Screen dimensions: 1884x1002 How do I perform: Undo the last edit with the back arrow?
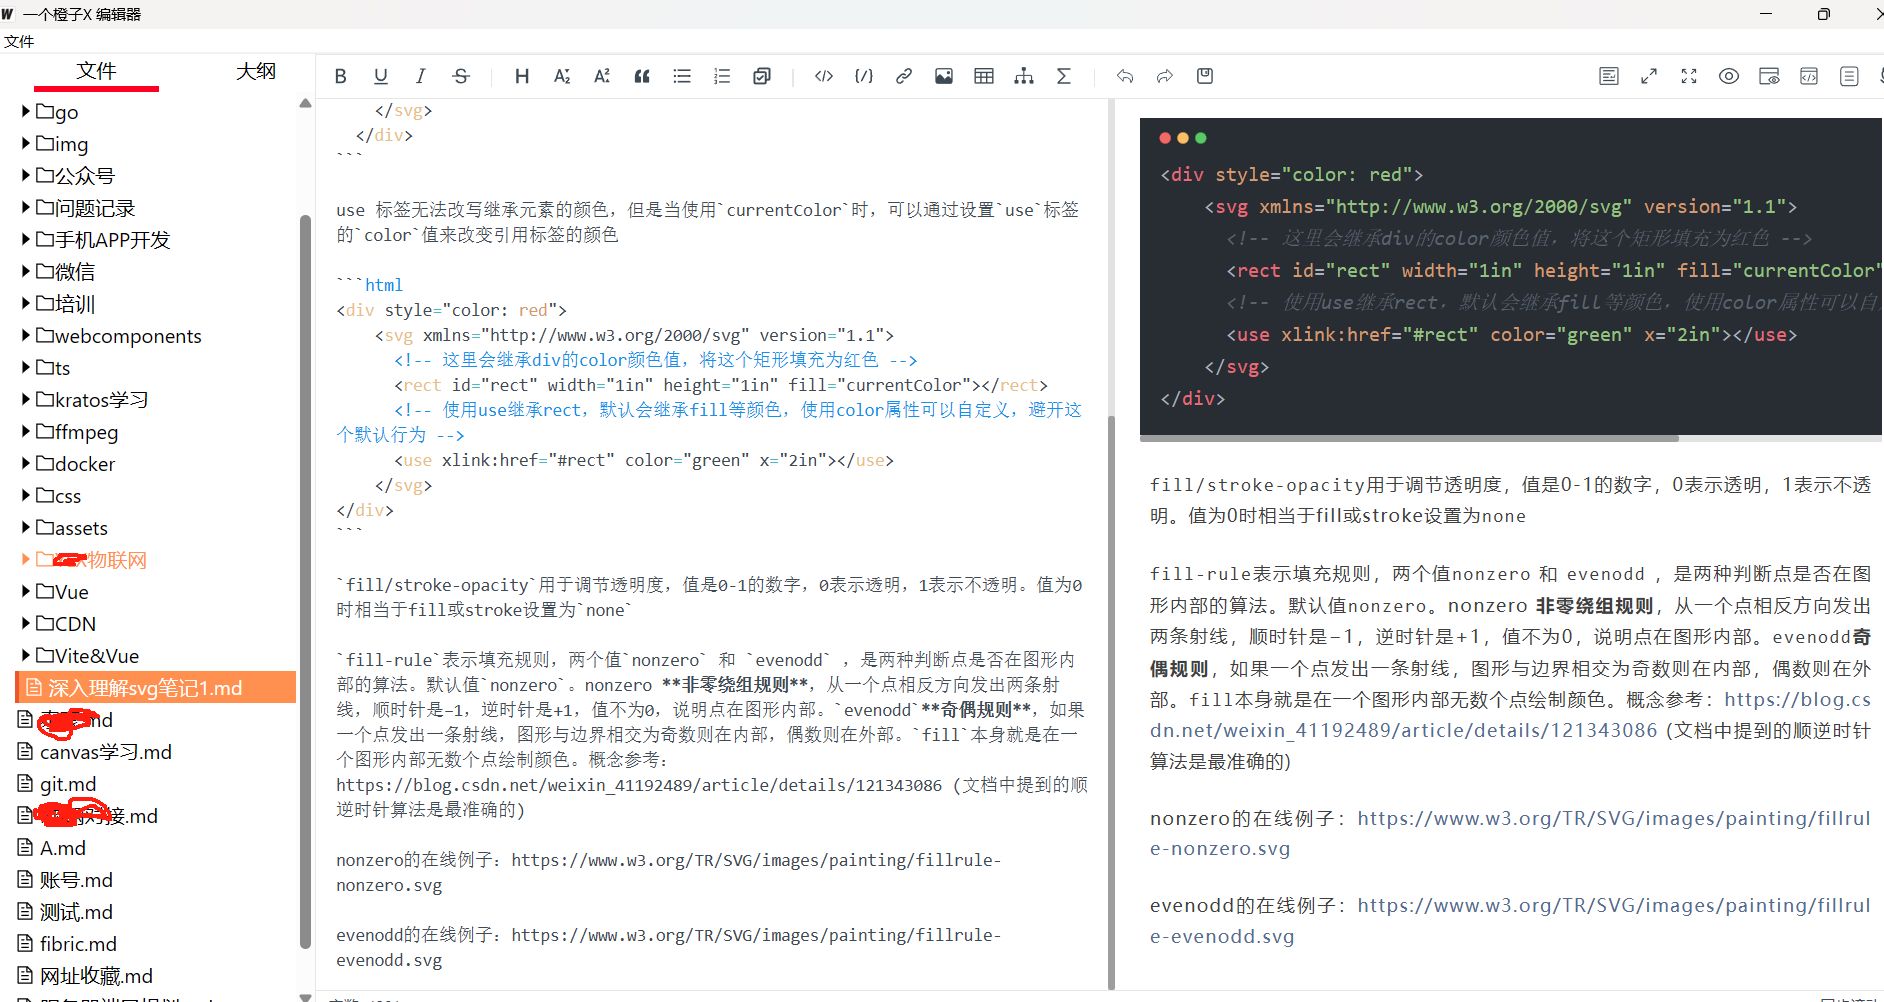pyautogui.click(x=1125, y=76)
